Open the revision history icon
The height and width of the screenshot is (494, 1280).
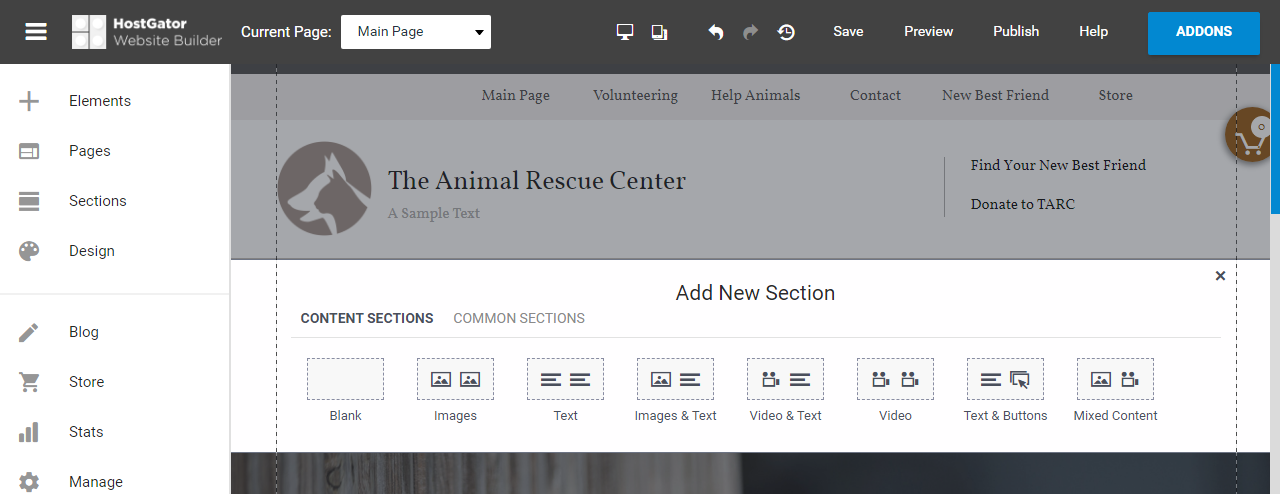click(x=787, y=32)
